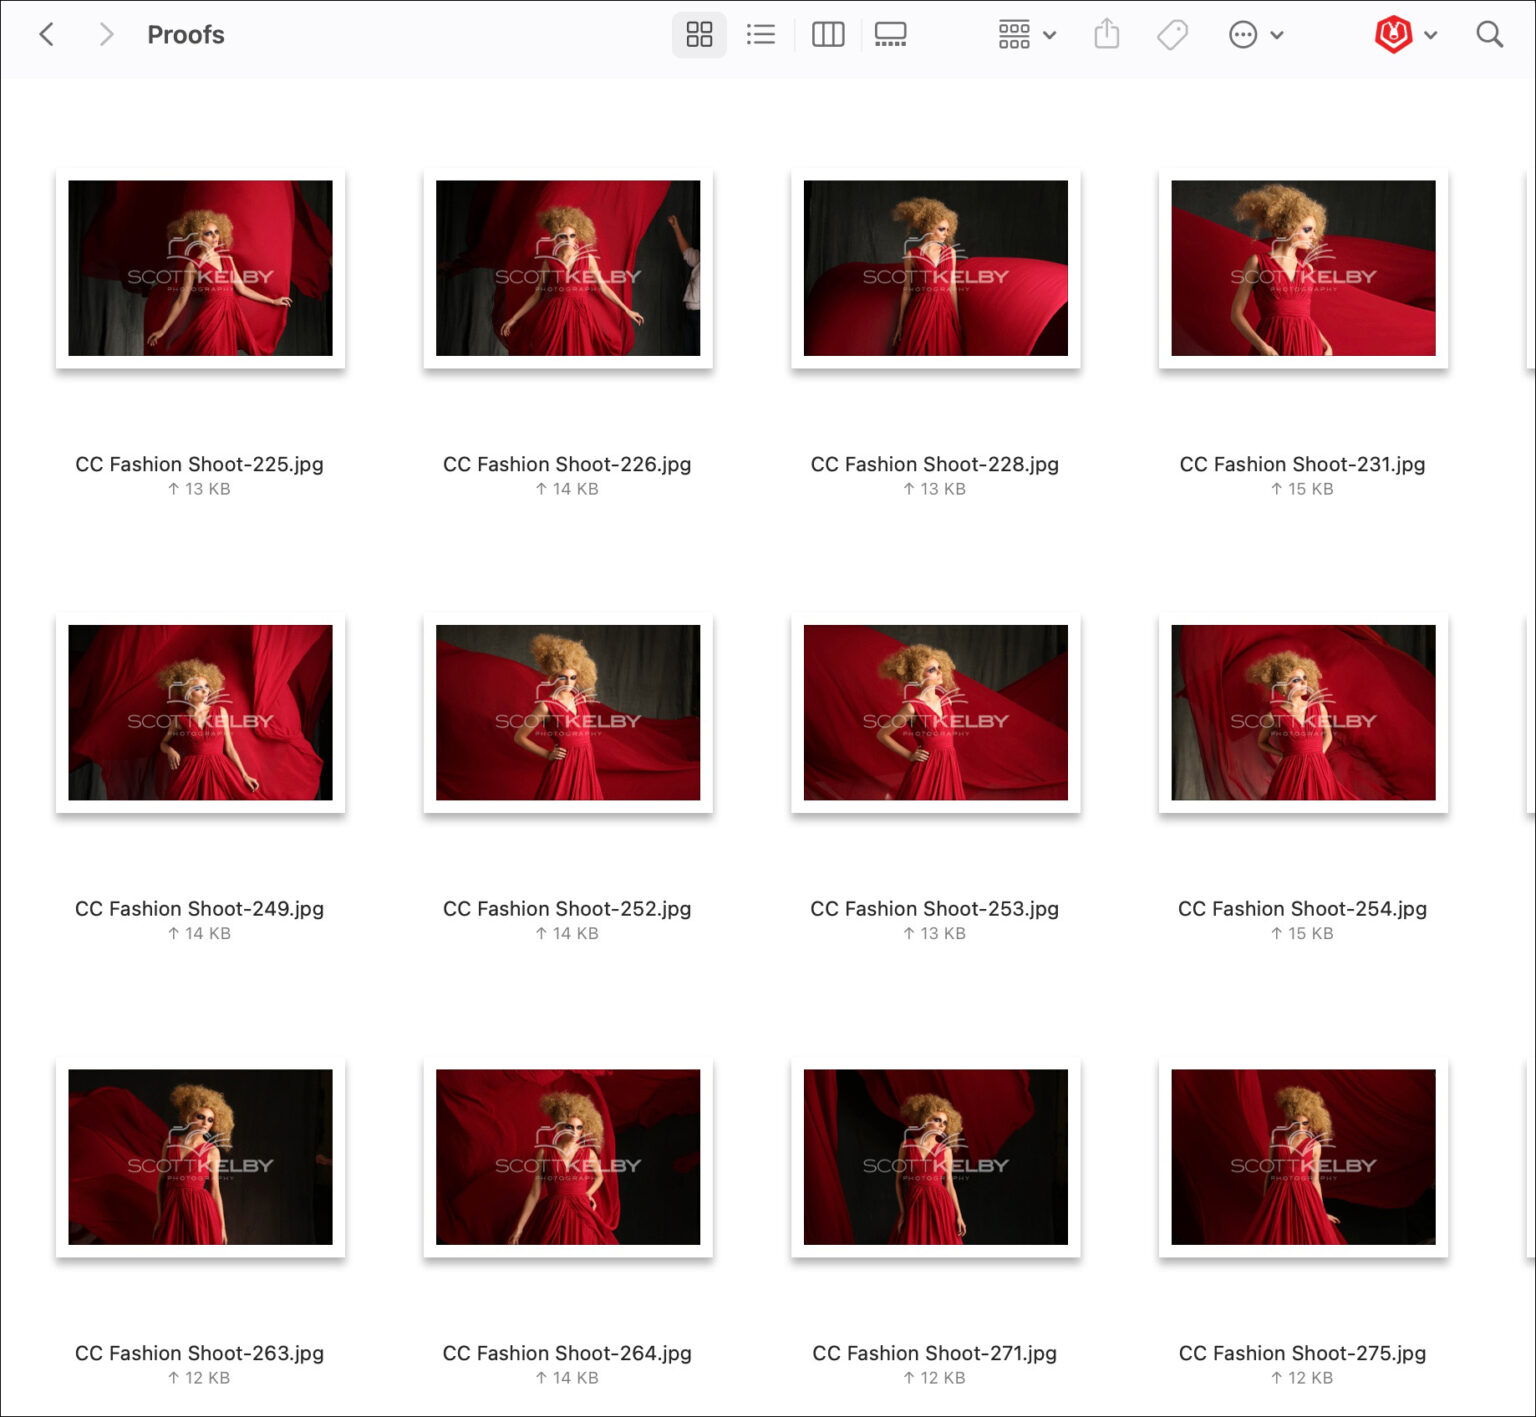Switch to column view
This screenshot has height=1417, width=1536.
click(827, 34)
